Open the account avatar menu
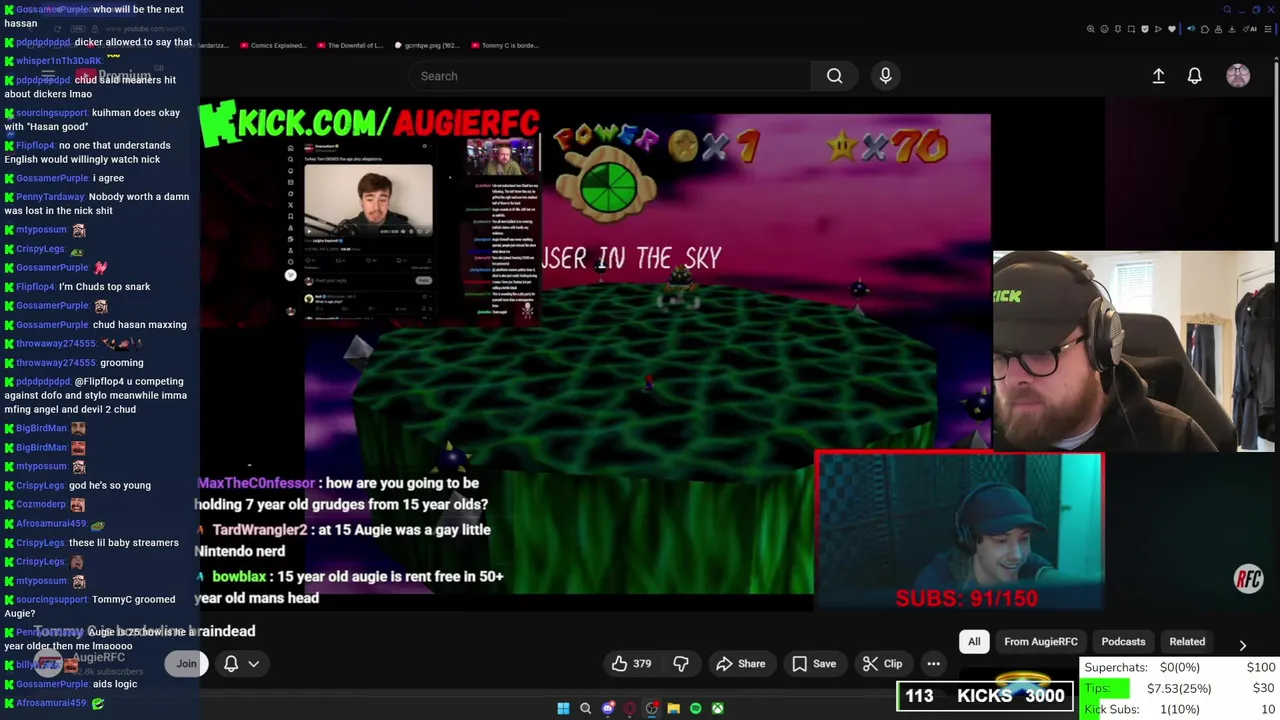This screenshot has width=1280, height=720. coord(1238,76)
